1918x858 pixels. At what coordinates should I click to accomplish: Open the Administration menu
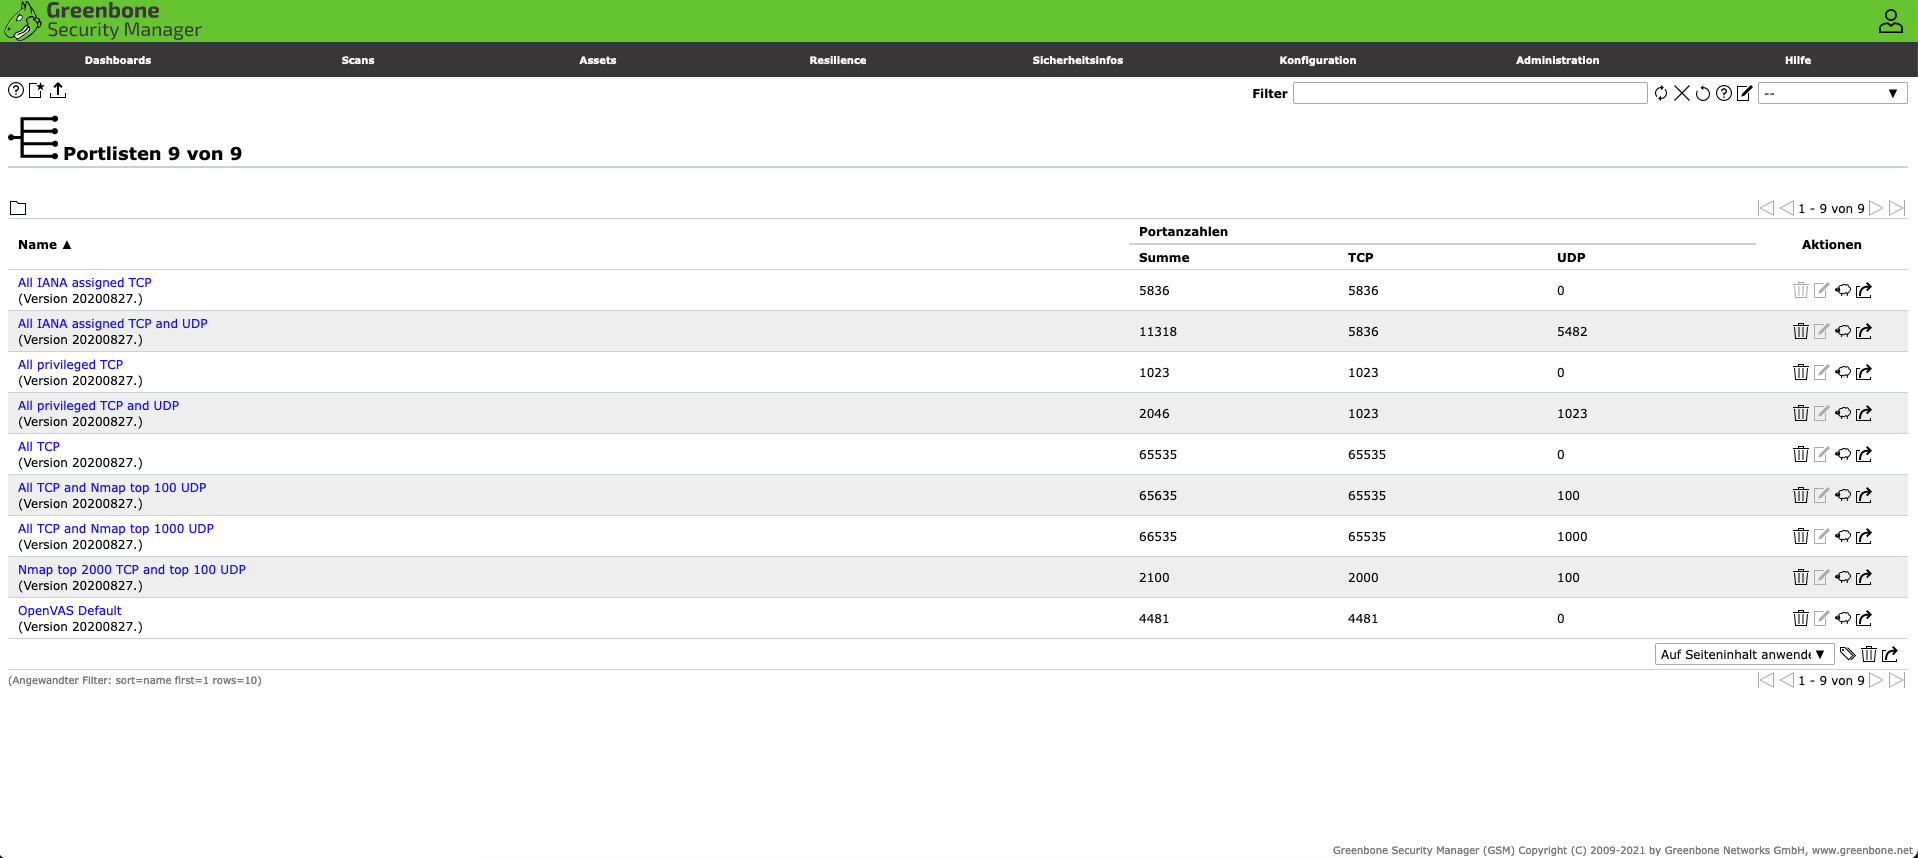pos(1558,60)
